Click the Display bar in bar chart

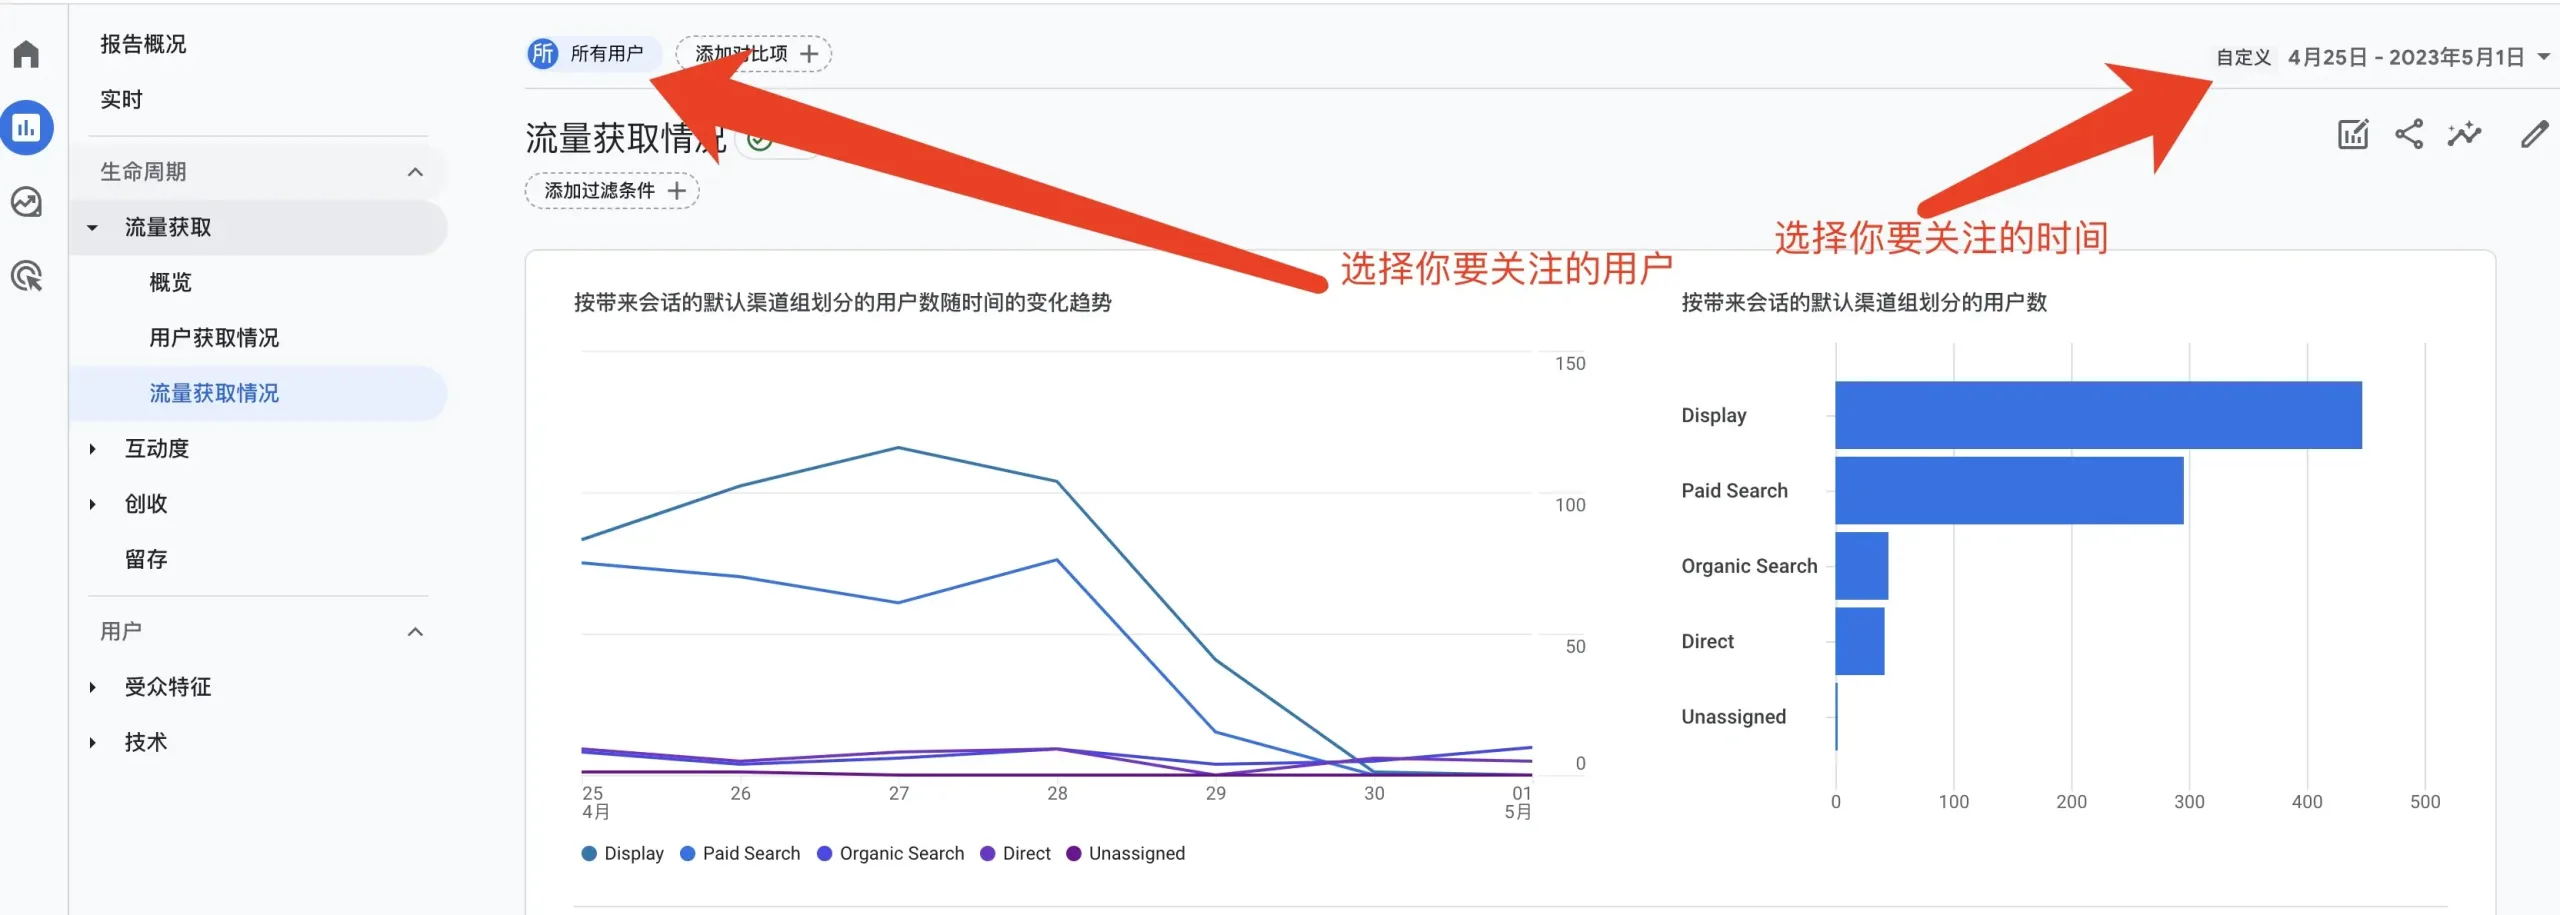[x=2098, y=415]
